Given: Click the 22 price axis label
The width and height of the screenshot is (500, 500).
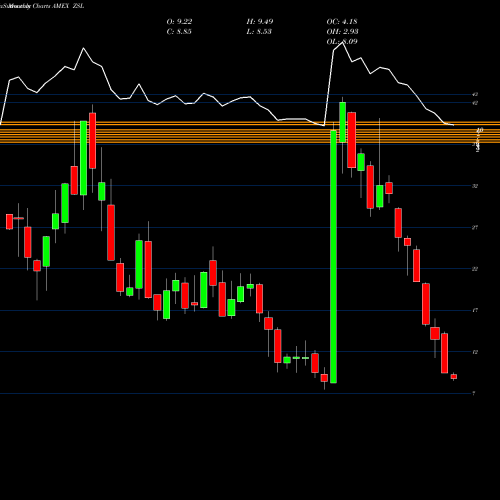Looking at the screenshot, I should click(x=475, y=269).
